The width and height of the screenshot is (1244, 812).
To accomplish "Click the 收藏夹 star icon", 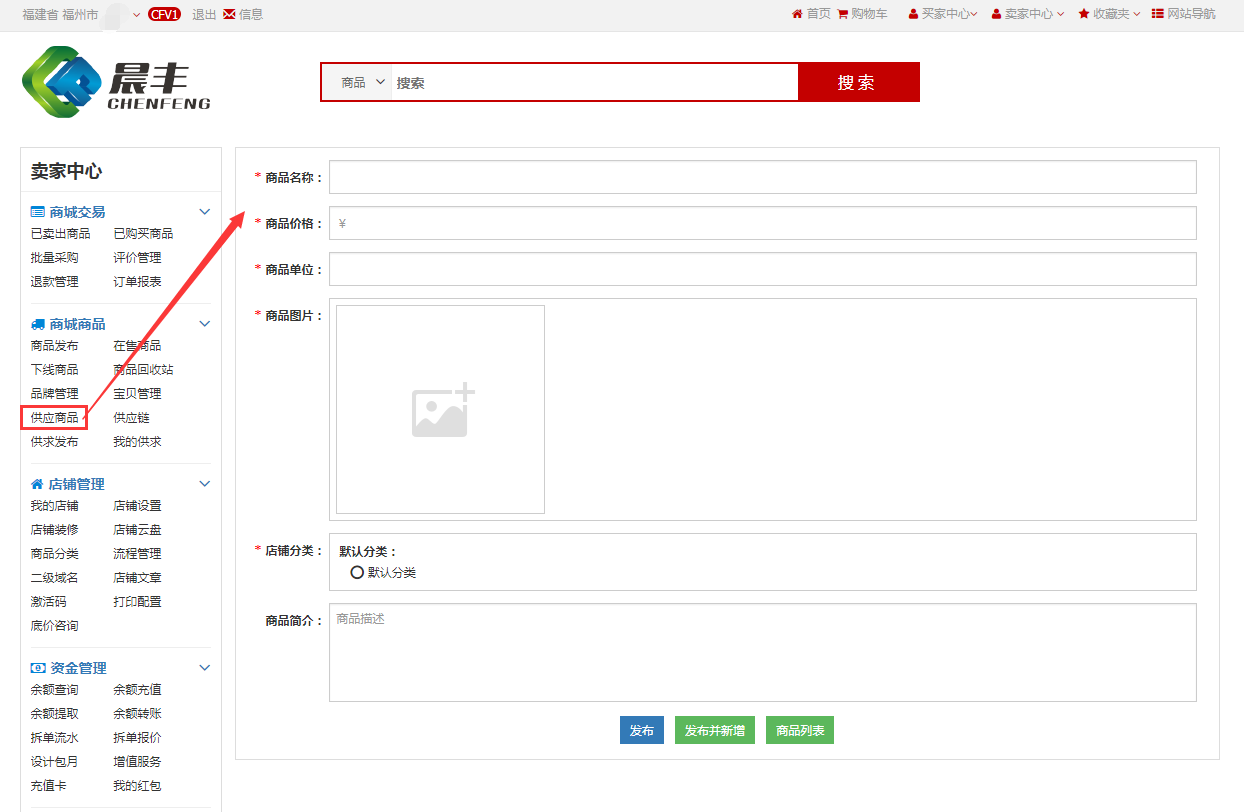I will (x=1084, y=14).
